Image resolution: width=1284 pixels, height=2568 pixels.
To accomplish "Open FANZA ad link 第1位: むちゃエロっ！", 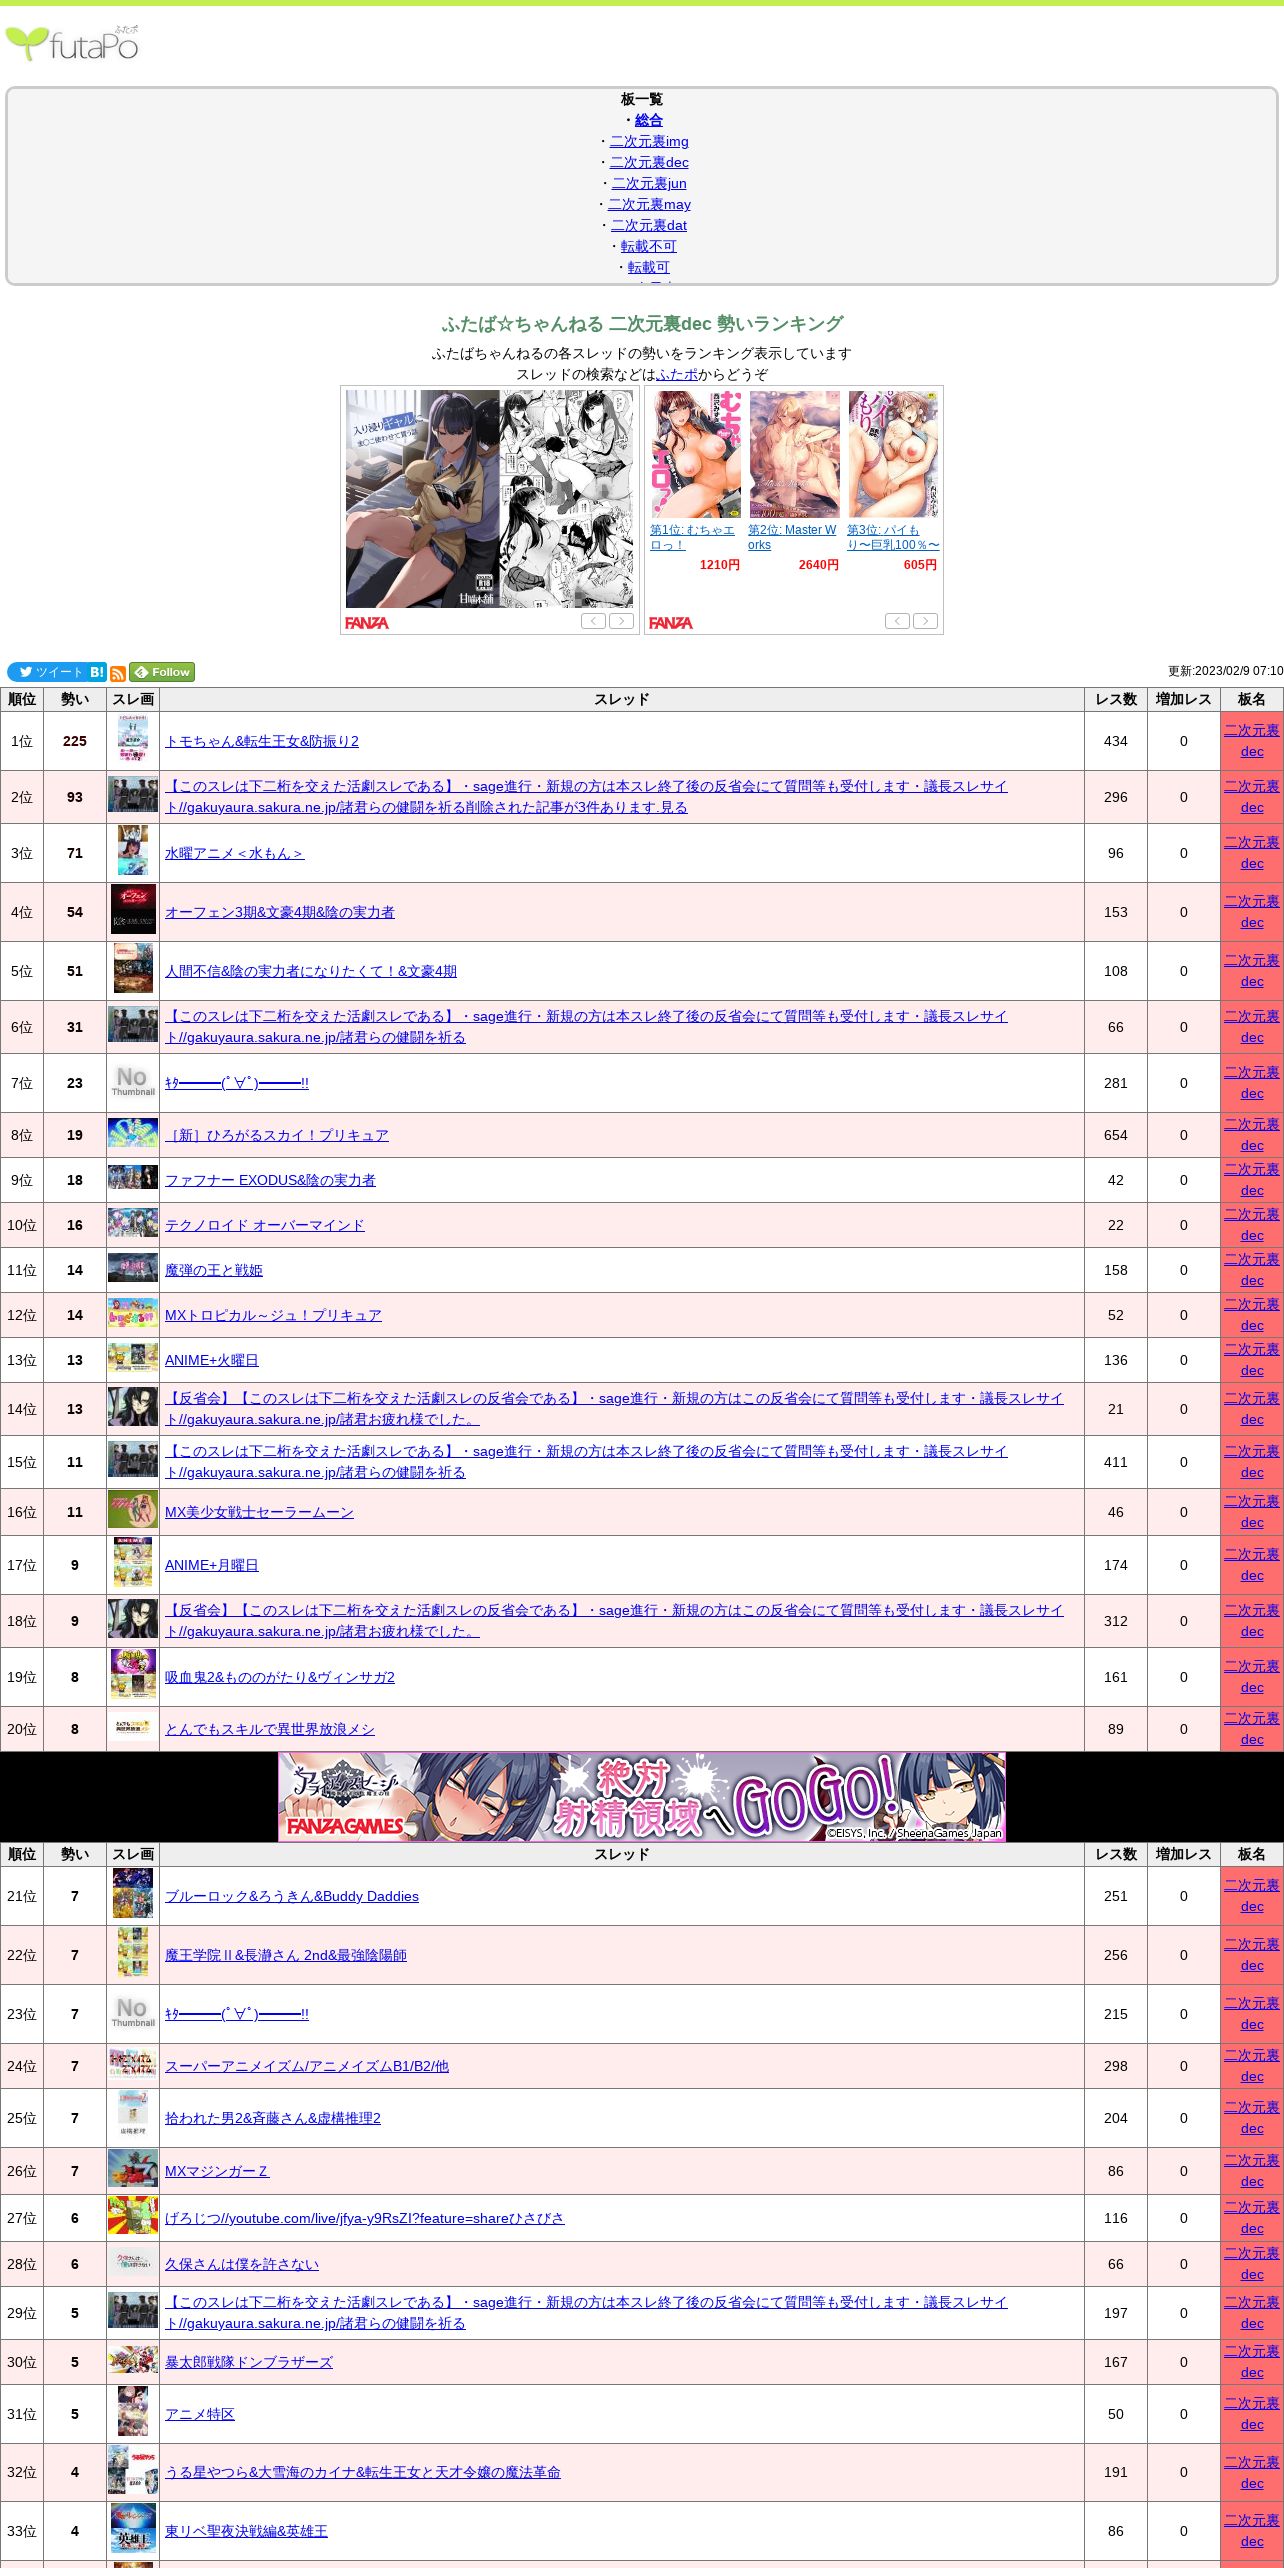I will coord(692,537).
